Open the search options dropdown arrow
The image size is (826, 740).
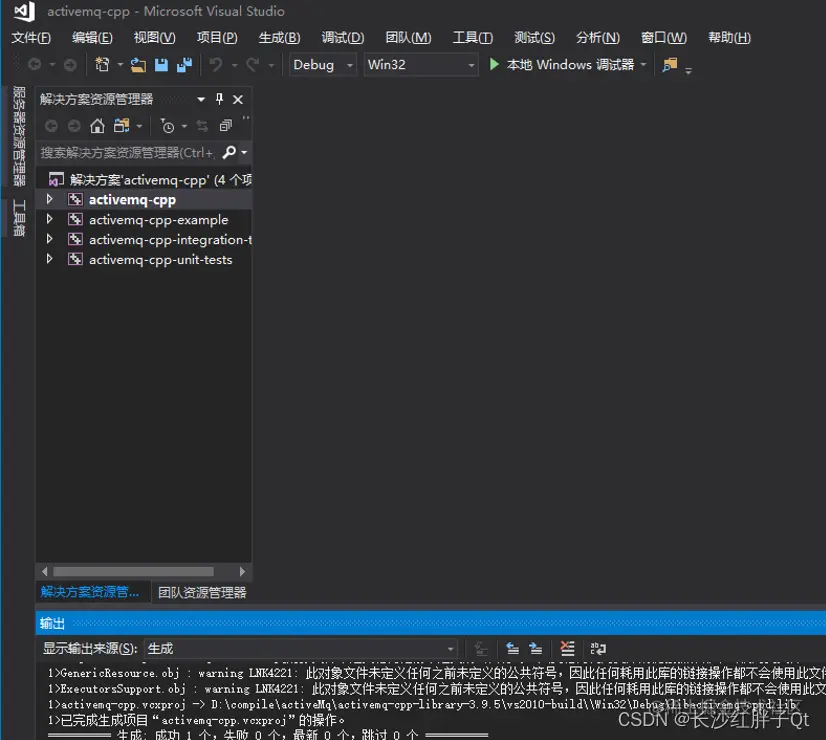[244, 153]
